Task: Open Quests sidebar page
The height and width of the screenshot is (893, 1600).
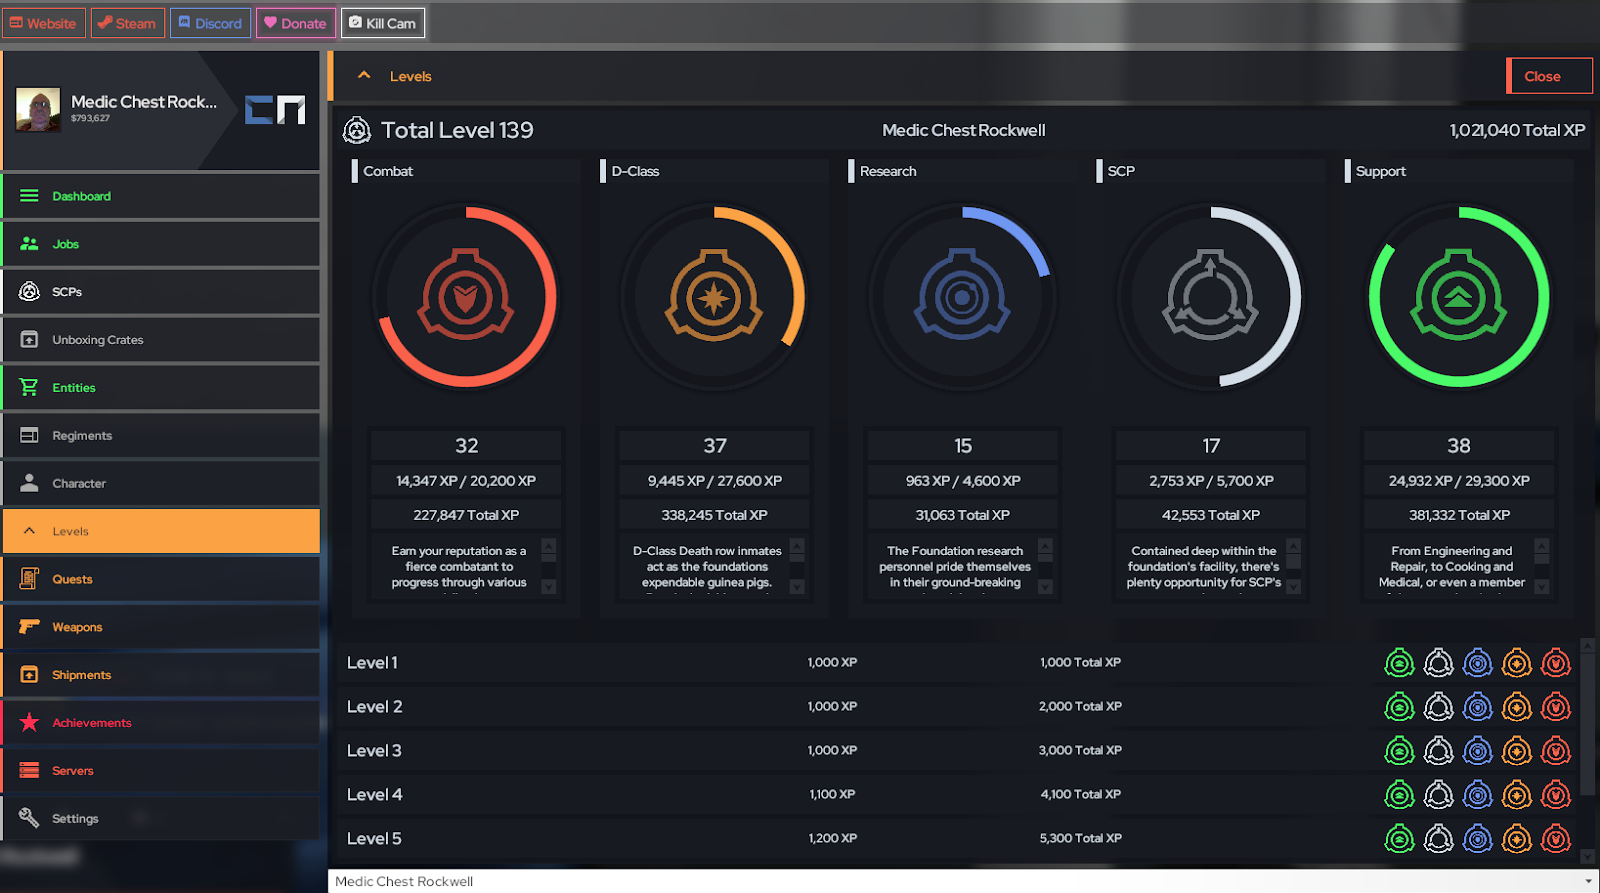Action: [161, 579]
